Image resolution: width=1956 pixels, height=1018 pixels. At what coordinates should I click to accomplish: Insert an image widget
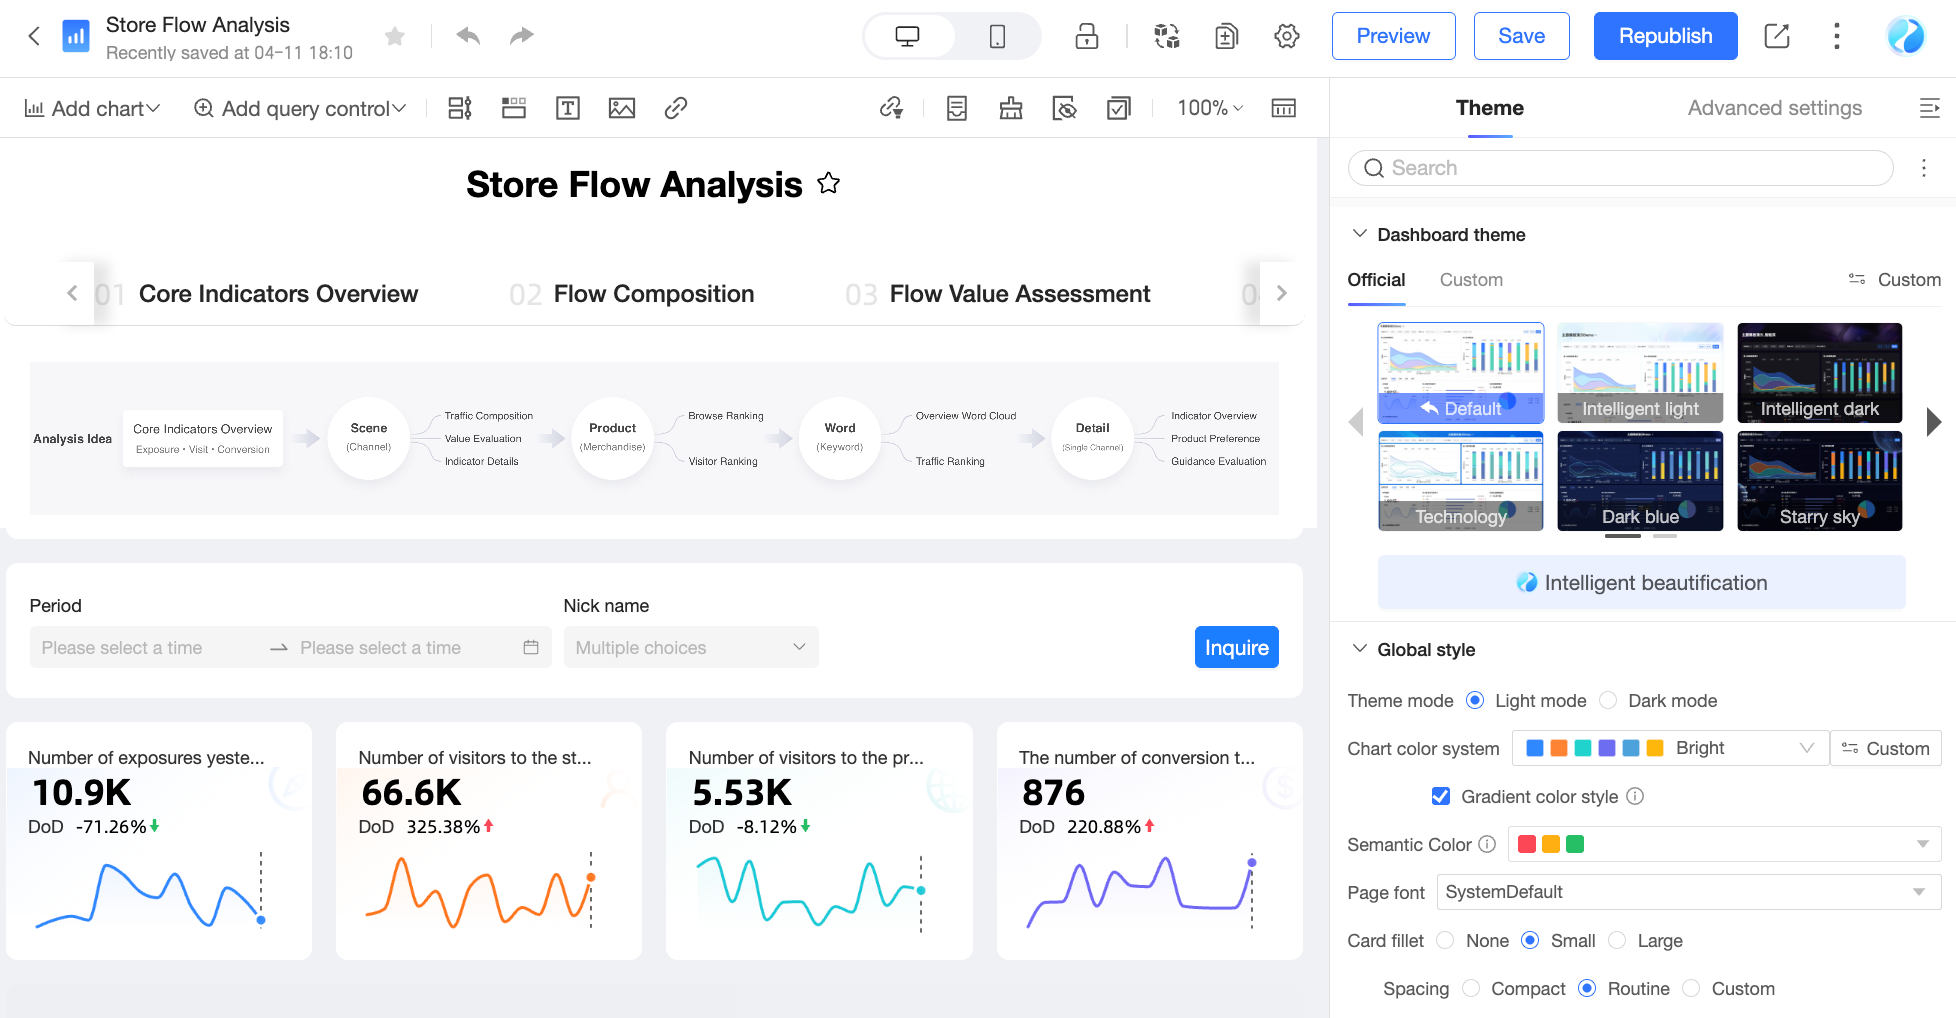(622, 108)
